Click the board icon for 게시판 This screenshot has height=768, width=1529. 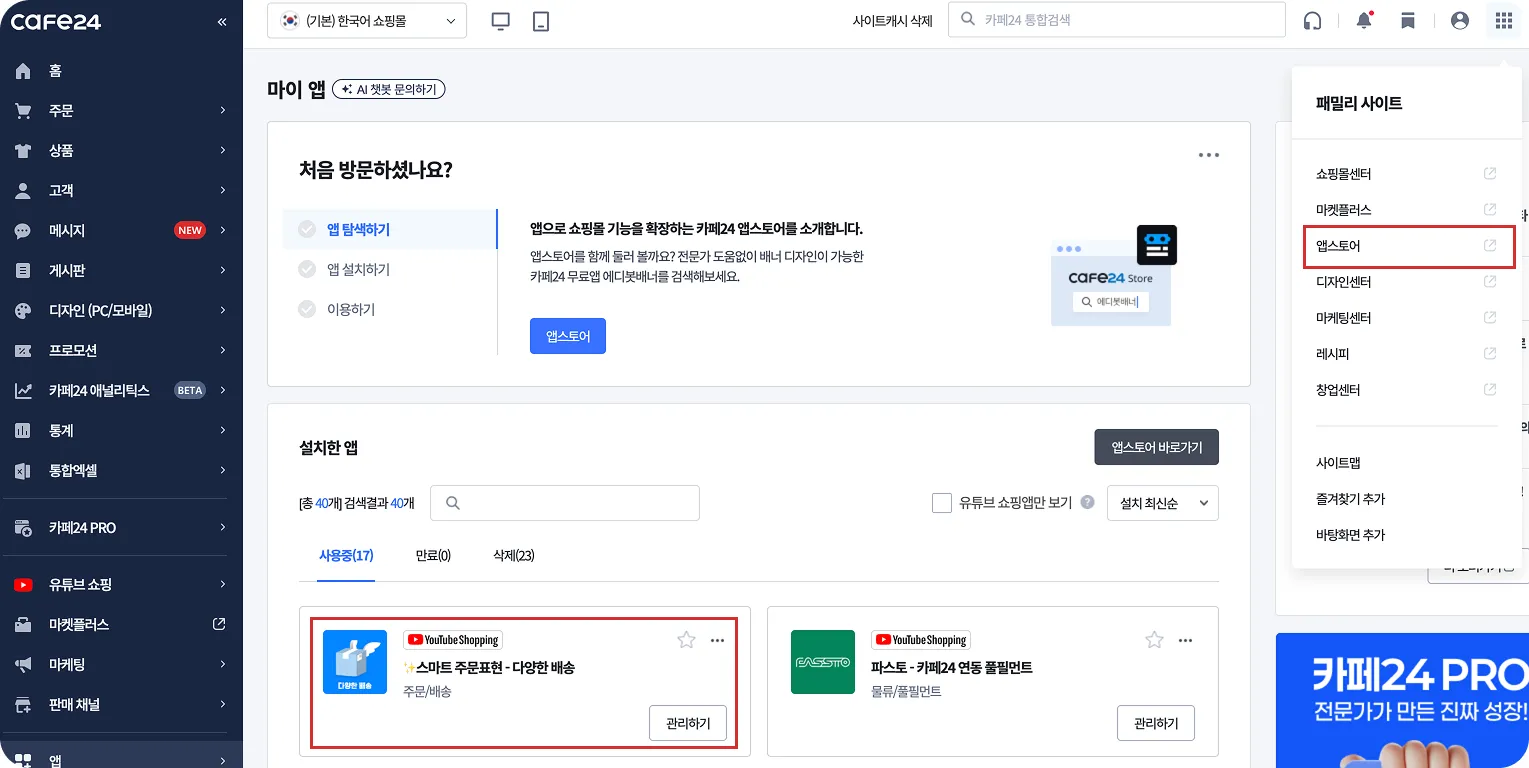(x=23, y=271)
